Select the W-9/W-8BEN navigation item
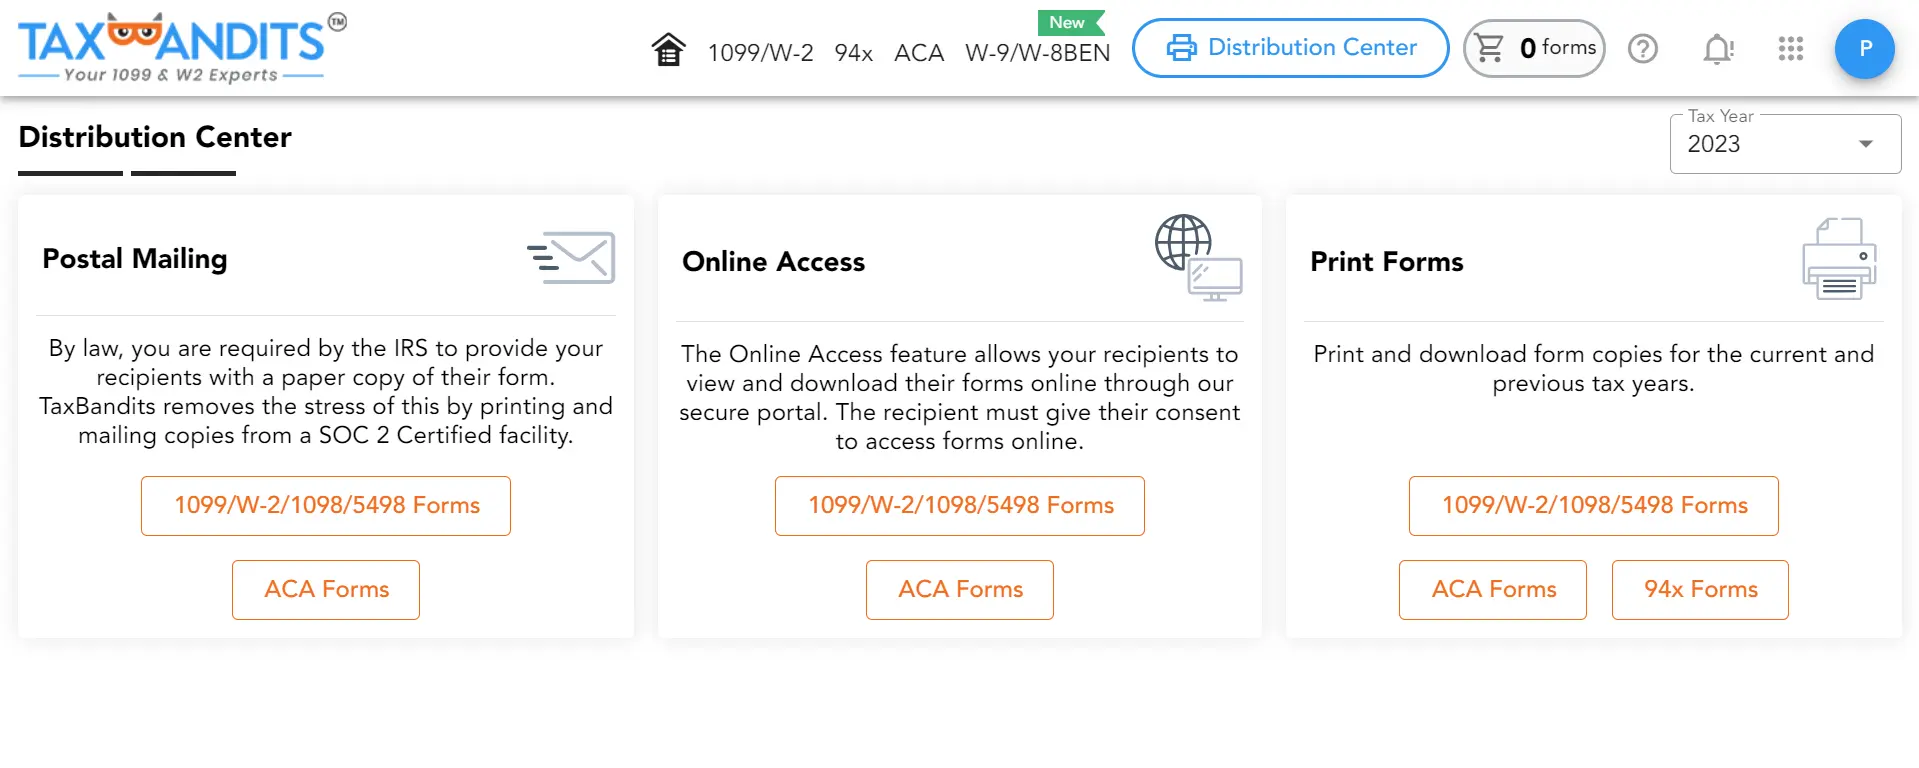The height and width of the screenshot is (768, 1919). click(x=1037, y=53)
